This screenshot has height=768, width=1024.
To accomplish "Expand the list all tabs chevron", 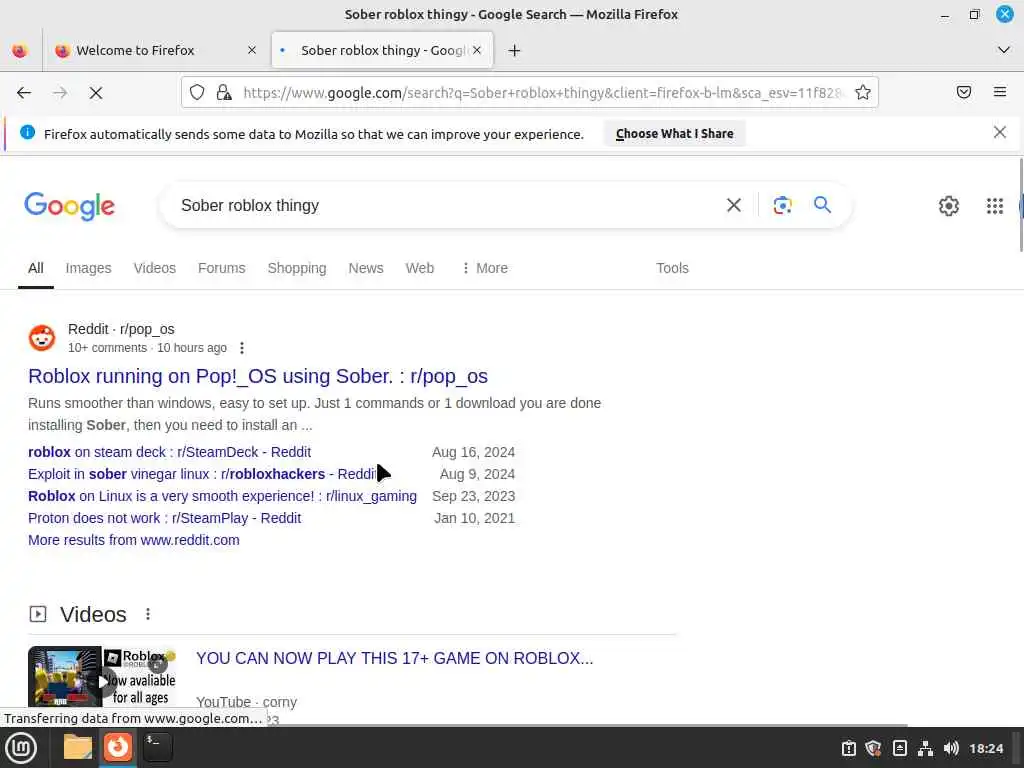I will (1004, 50).
